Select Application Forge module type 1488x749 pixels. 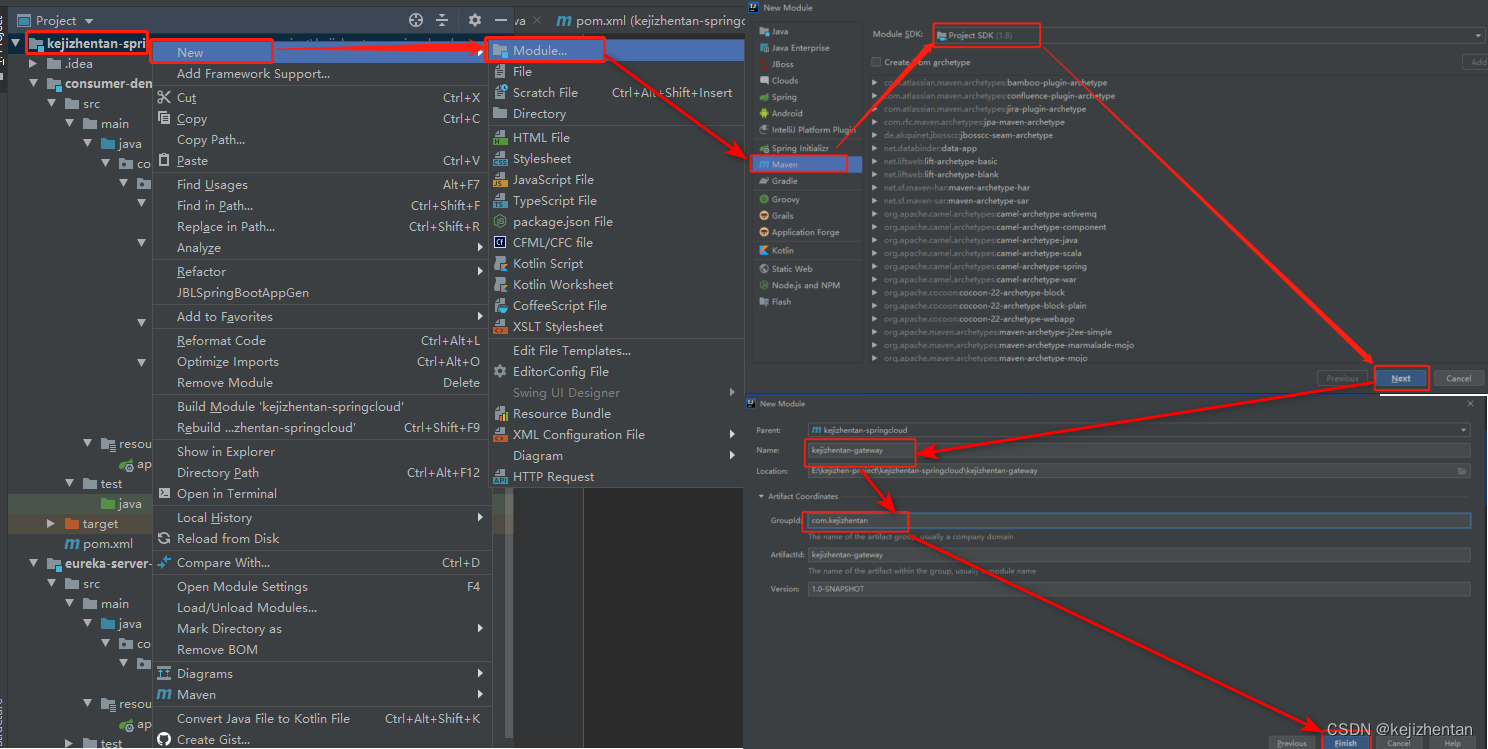(805, 232)
